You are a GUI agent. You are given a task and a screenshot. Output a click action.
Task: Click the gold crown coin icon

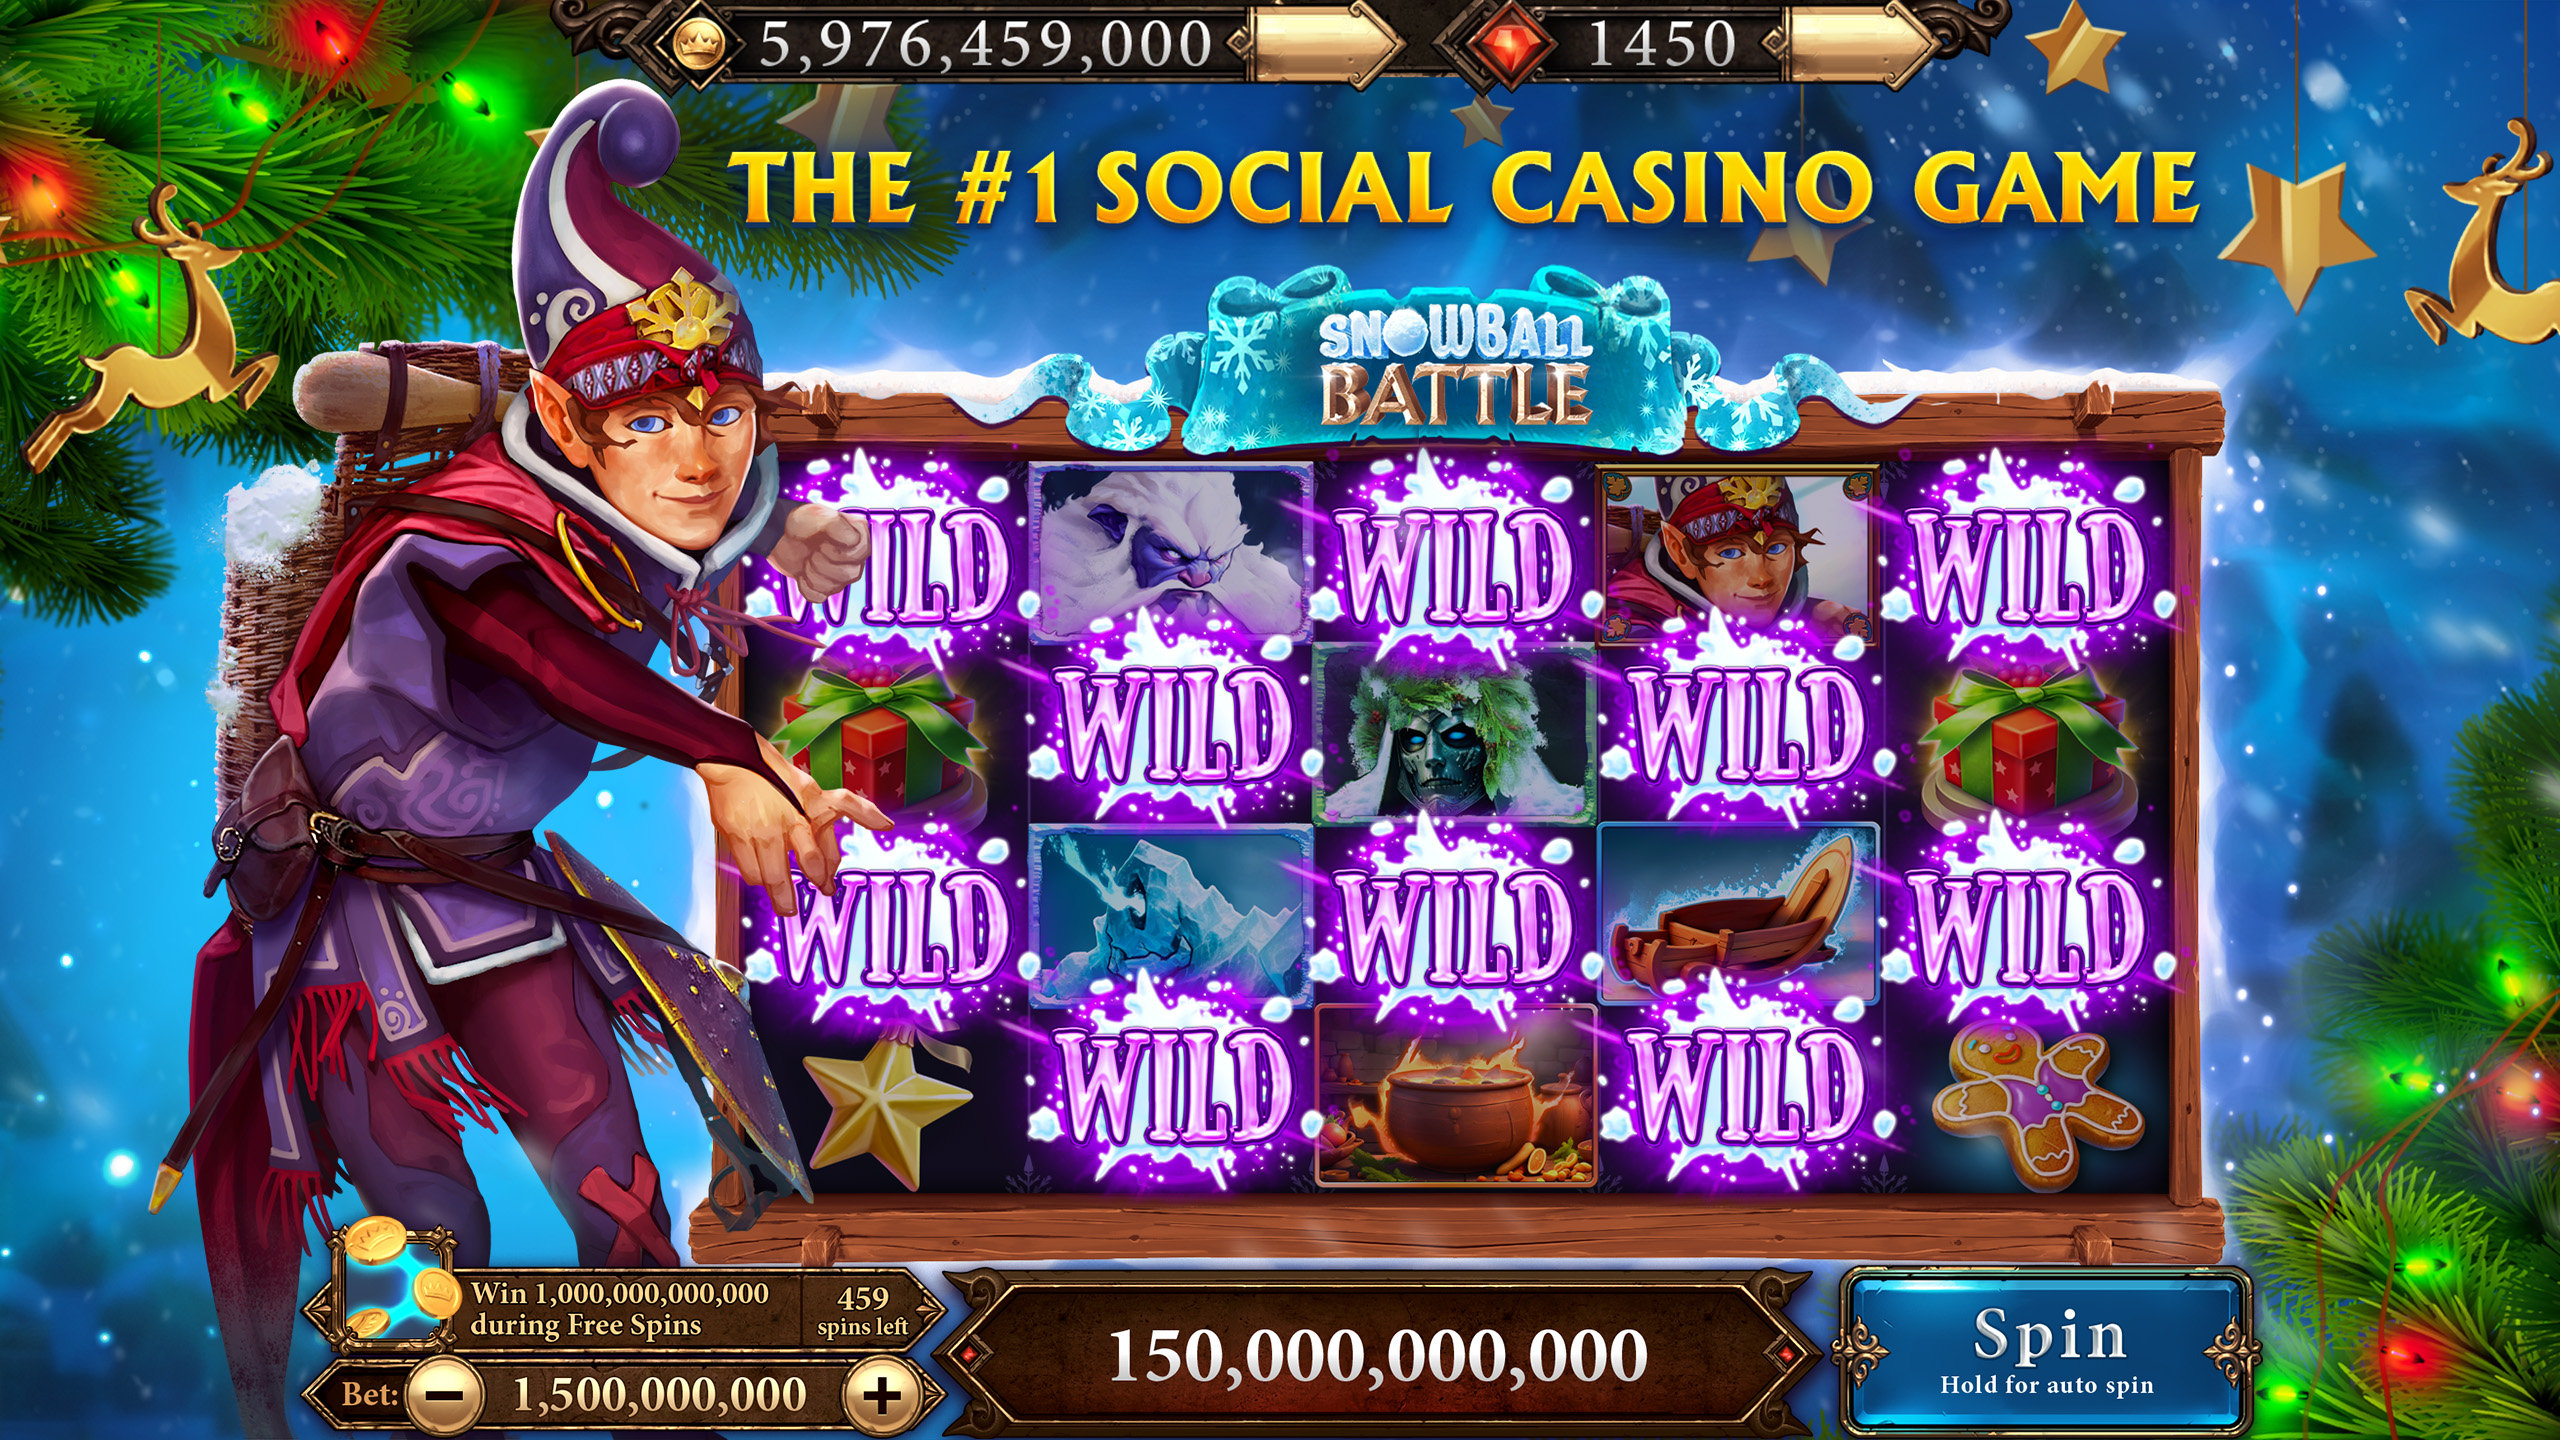(697, 46)
